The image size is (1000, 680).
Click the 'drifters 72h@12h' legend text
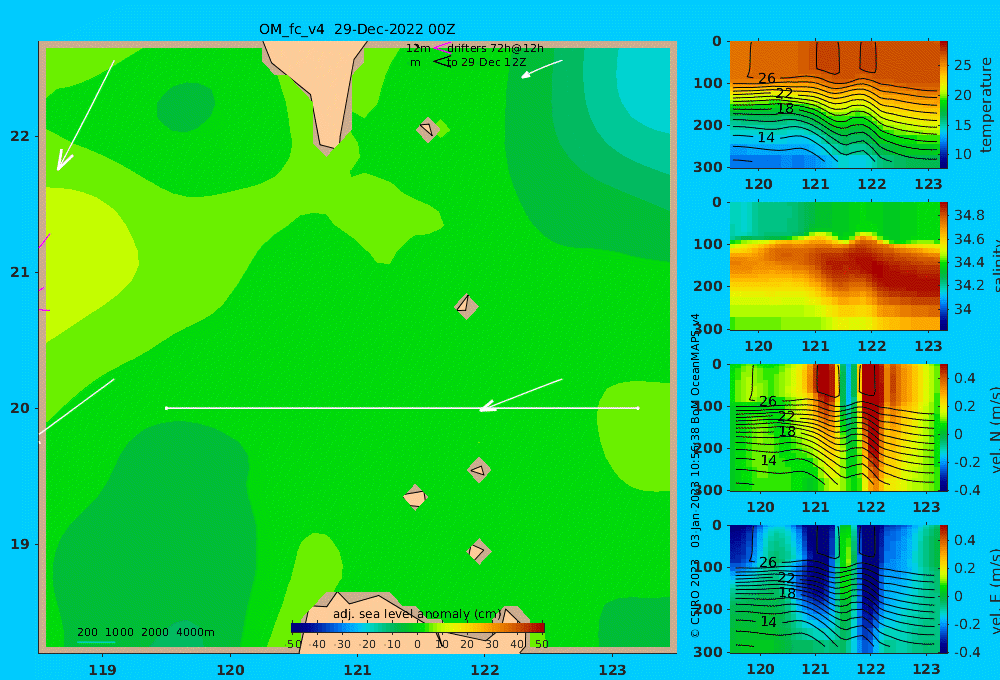click(x=495, y=48)
